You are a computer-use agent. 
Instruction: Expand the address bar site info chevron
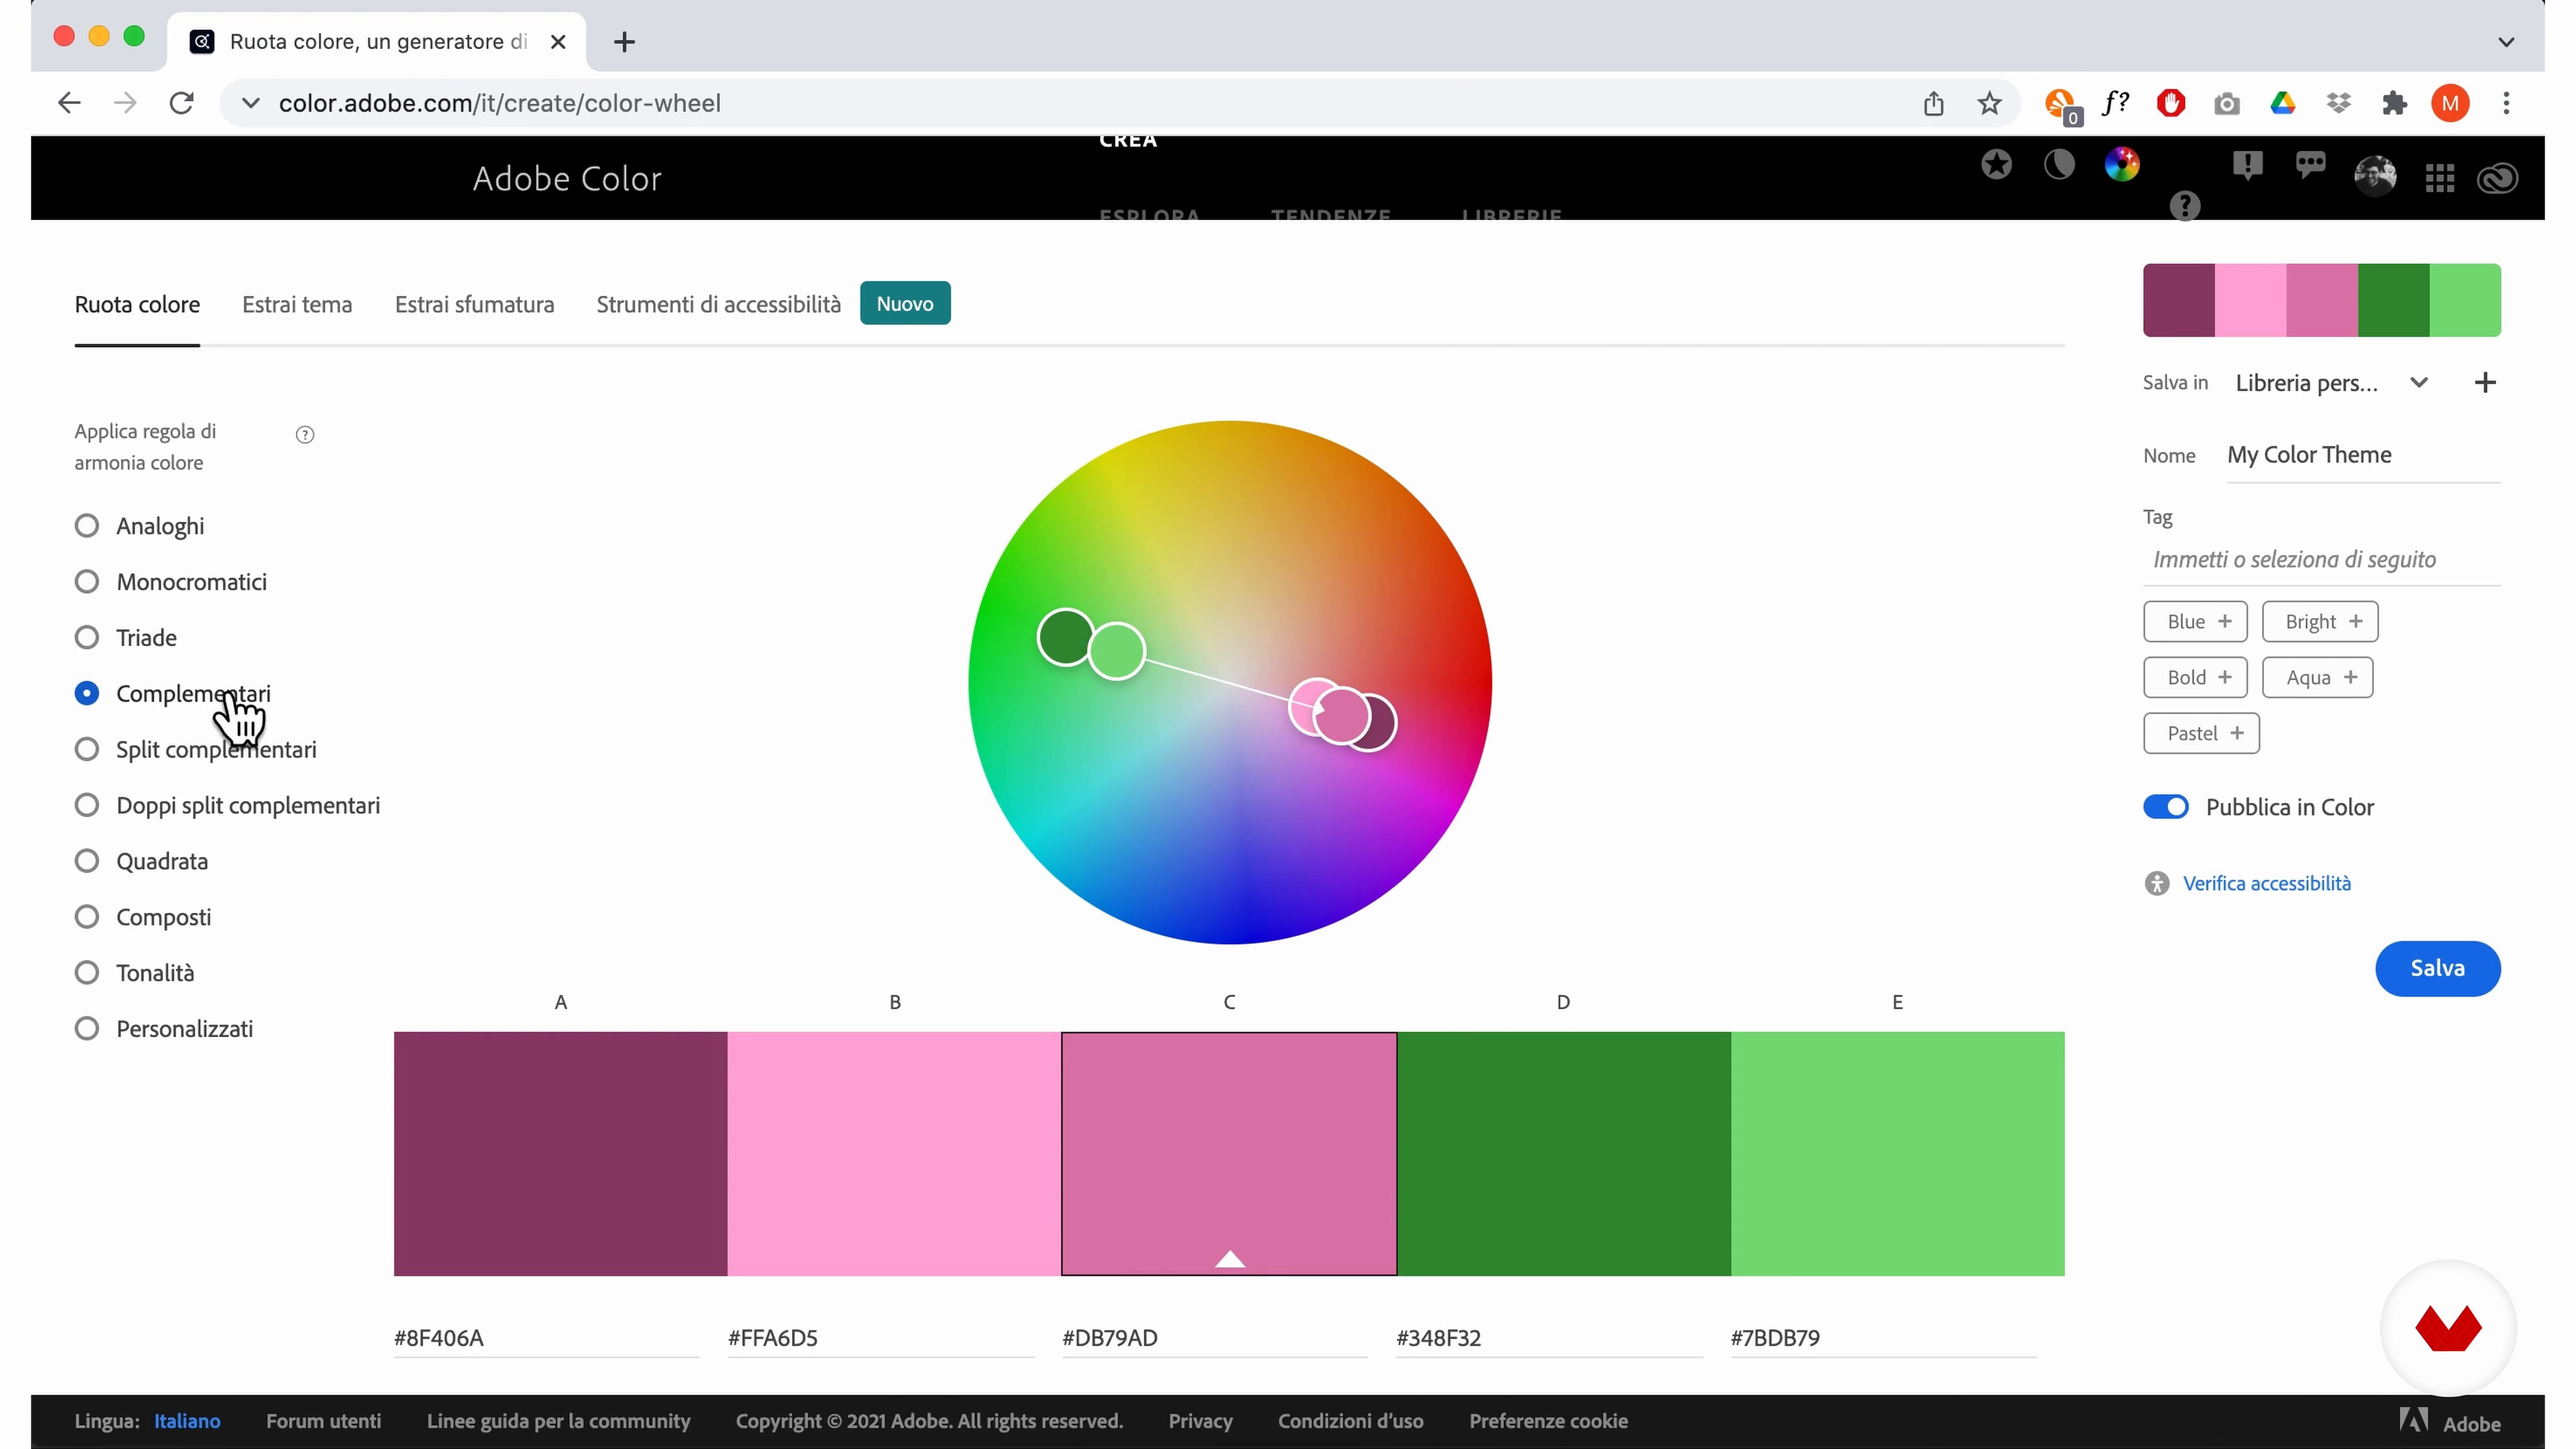pyautogui.click(x=251, y=103)
